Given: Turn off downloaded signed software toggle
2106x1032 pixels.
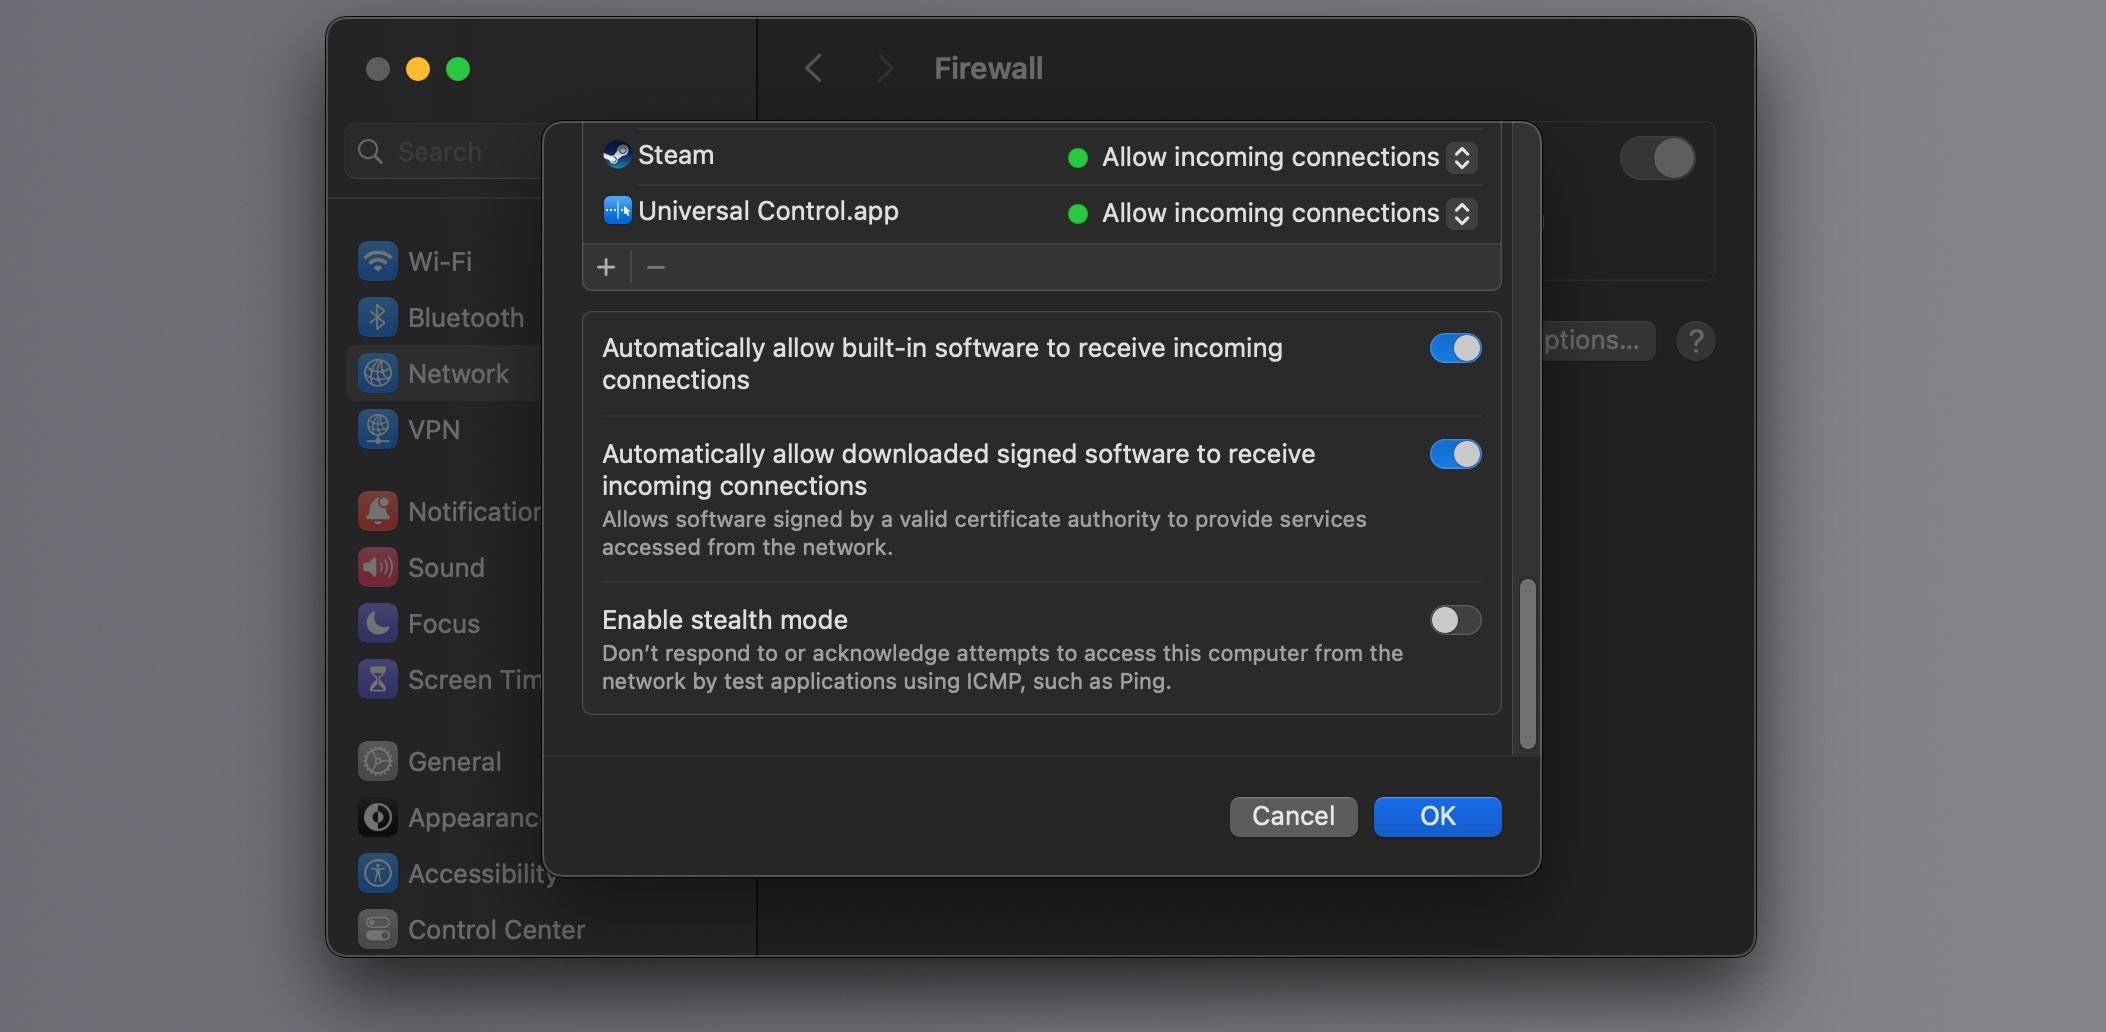Looking at the screenshot, I should tap(1455, 454).
